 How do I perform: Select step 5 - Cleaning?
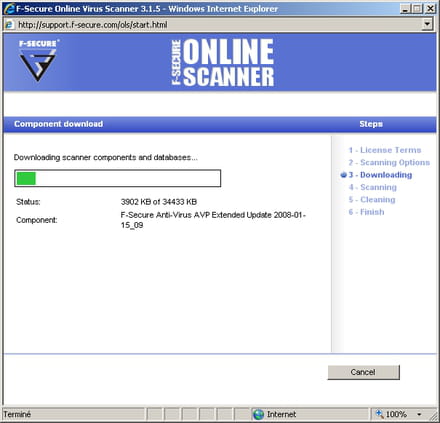click(372, 200)
